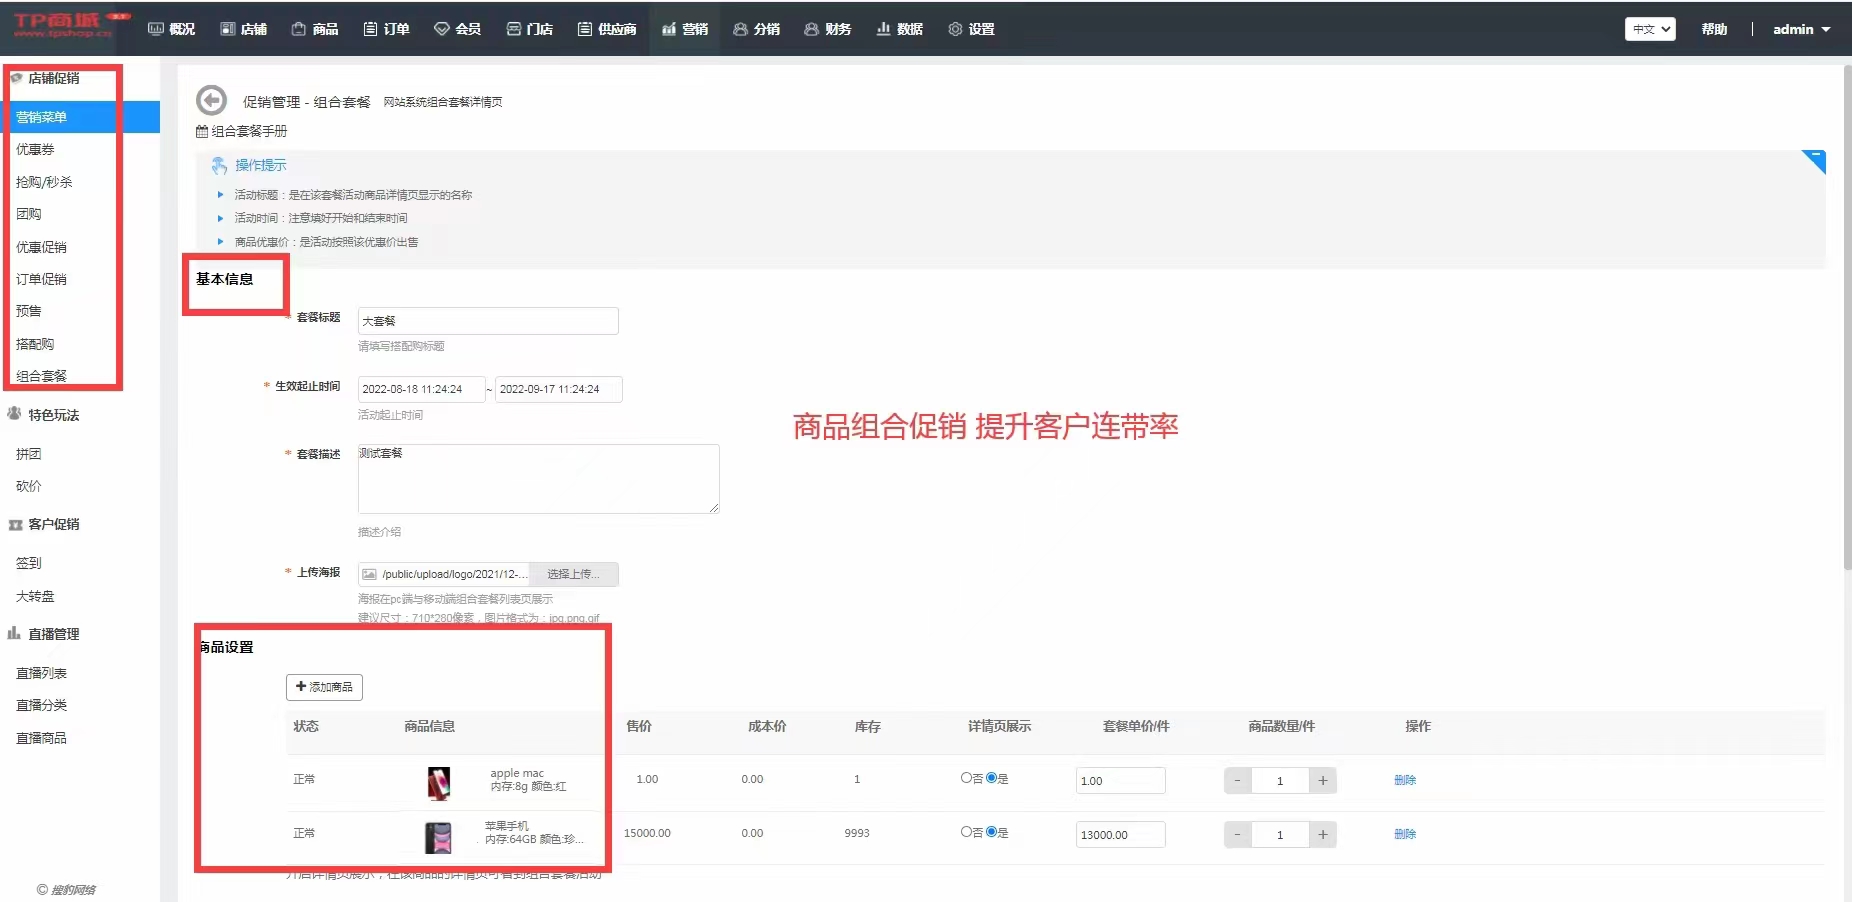Open the 营销 marketing menu in top bar
Viewport: 1852px width, 902px height.
[685, 29]
